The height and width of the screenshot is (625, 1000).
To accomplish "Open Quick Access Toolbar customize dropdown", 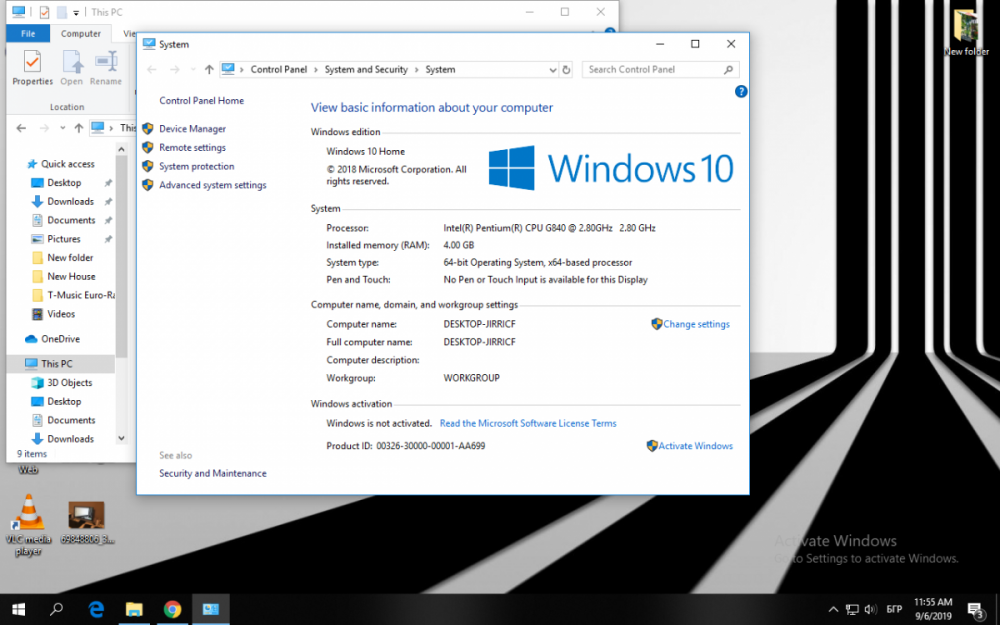I will (77, 13).
